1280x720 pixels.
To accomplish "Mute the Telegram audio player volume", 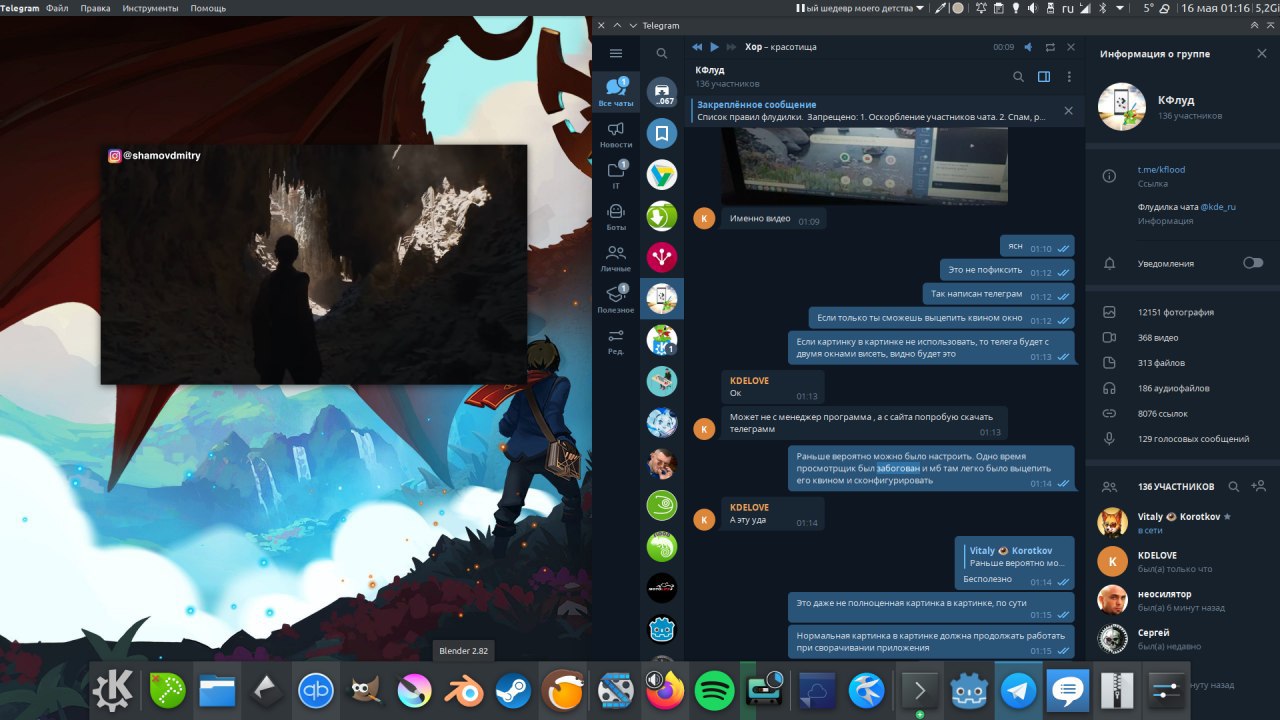I will pos(1028,47).
